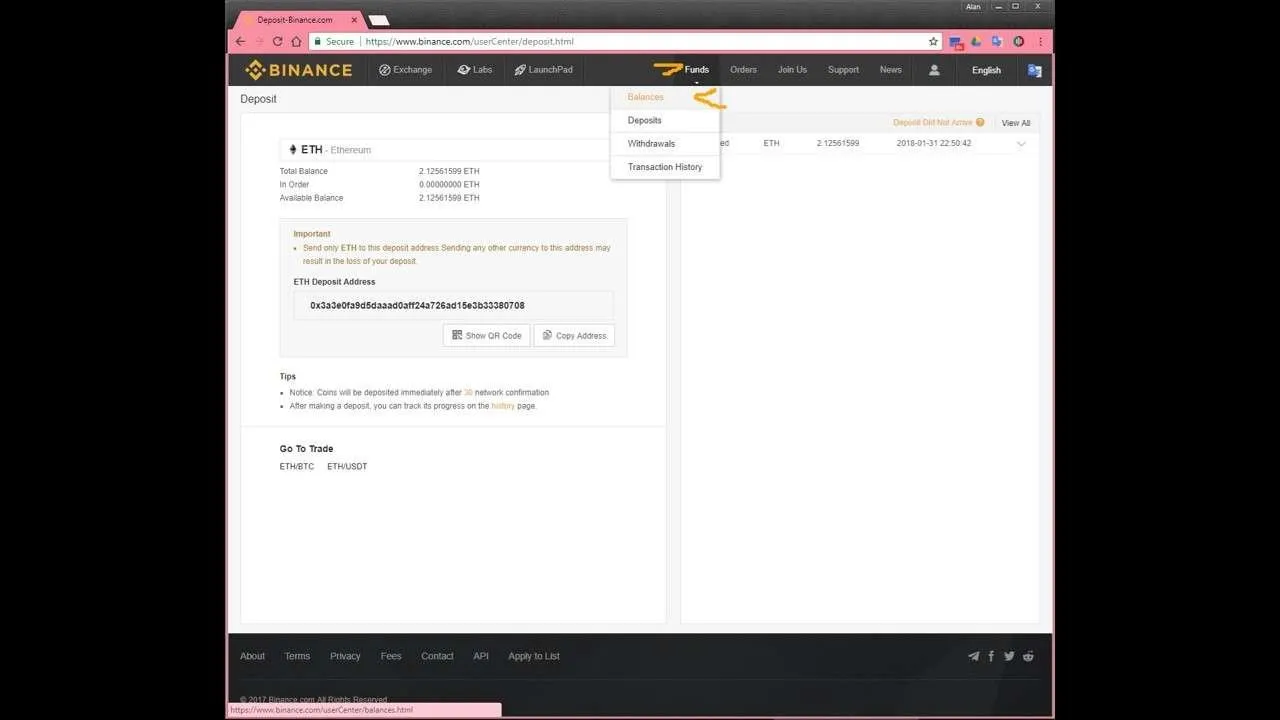Image resolution: width=1280 pixels, height=720 pixels.
Task: Open the Support menu item
Action: (843, 70)
